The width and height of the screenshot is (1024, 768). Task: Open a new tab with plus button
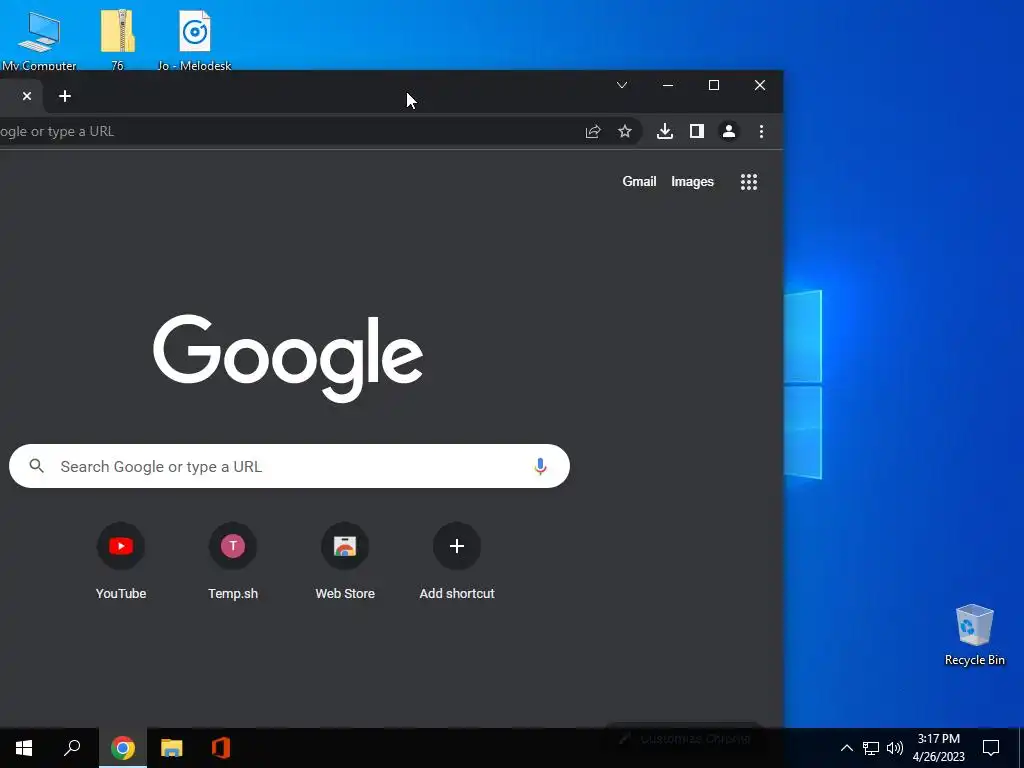coord(65,96)
